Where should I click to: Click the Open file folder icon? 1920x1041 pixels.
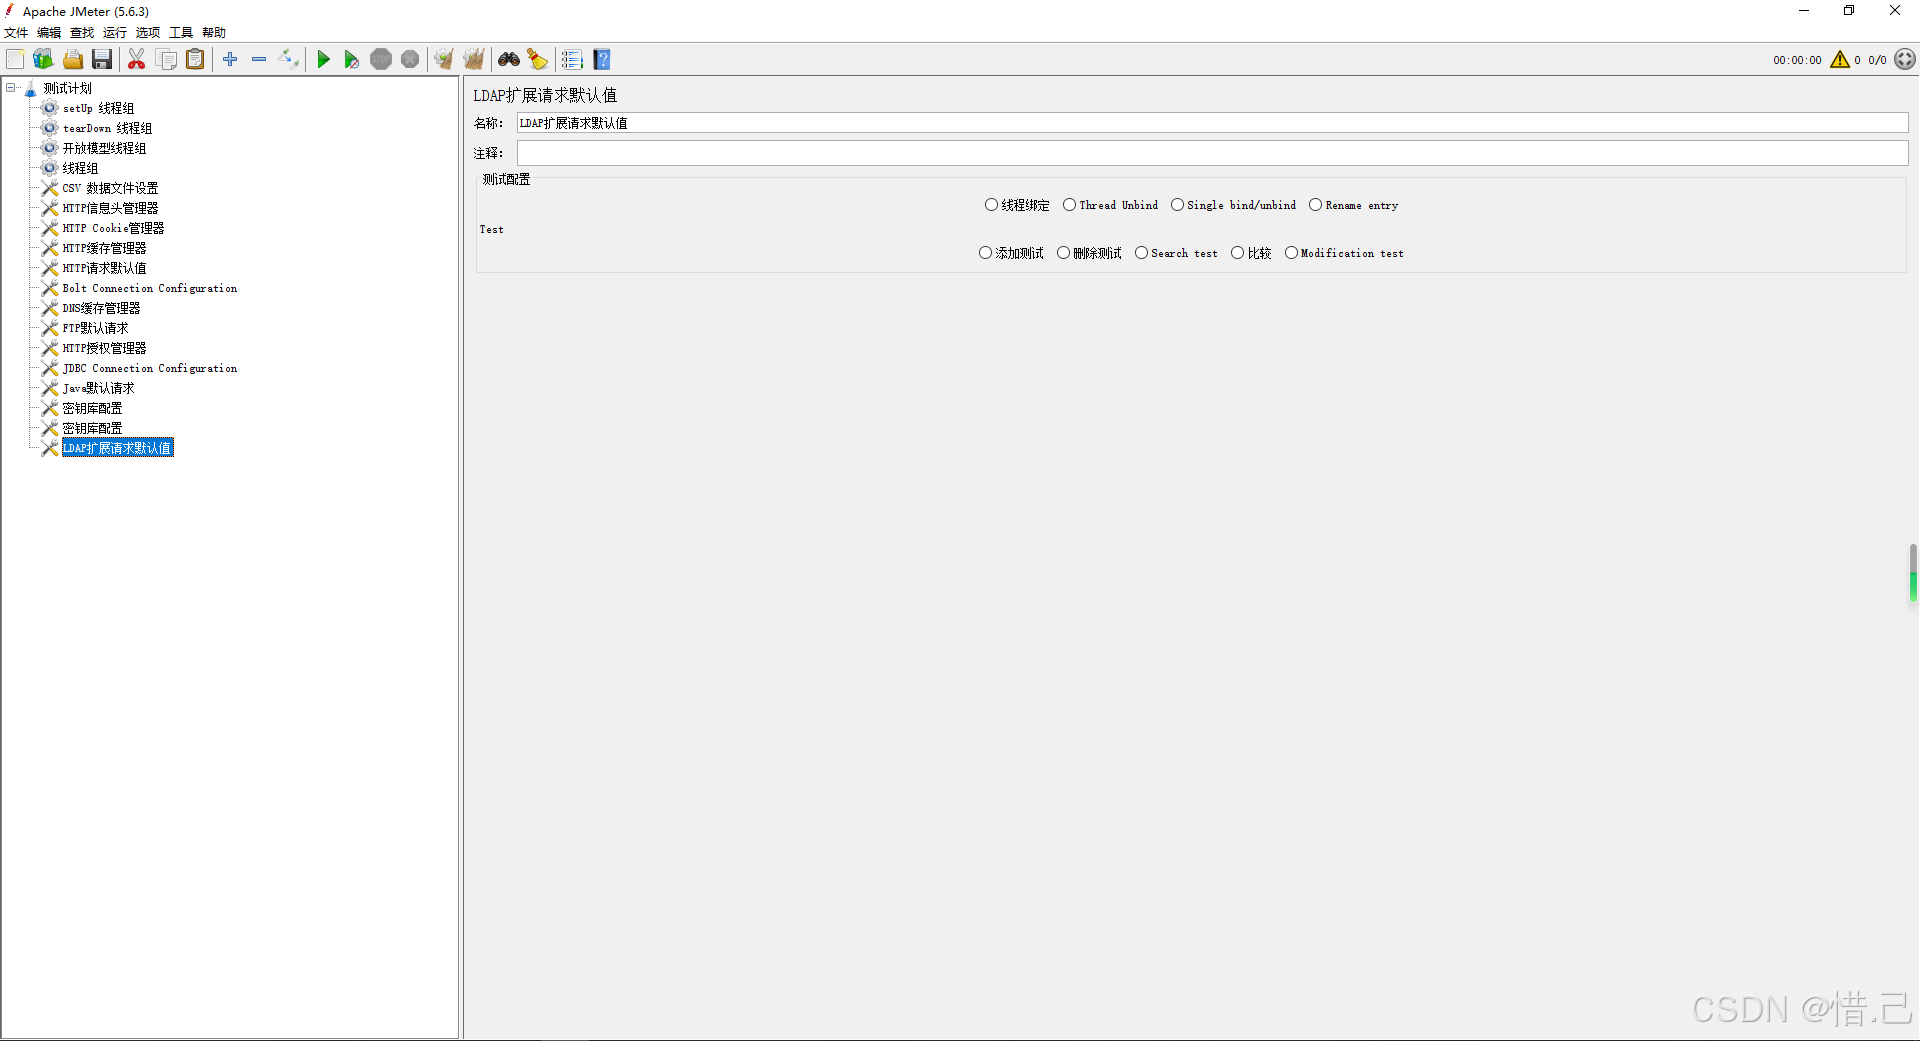pyautogui.click(x=73, y=60)
